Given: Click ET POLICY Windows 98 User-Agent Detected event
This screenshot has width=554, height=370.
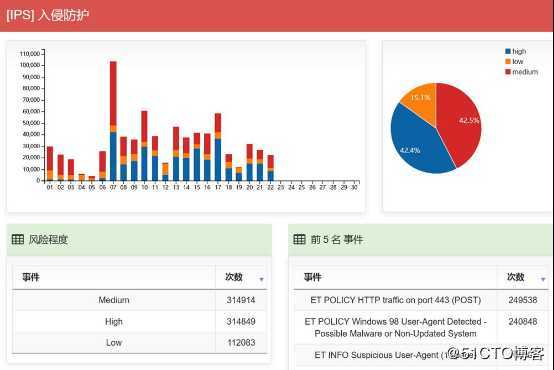Looking at the screenshot, I should coord(395,327).
